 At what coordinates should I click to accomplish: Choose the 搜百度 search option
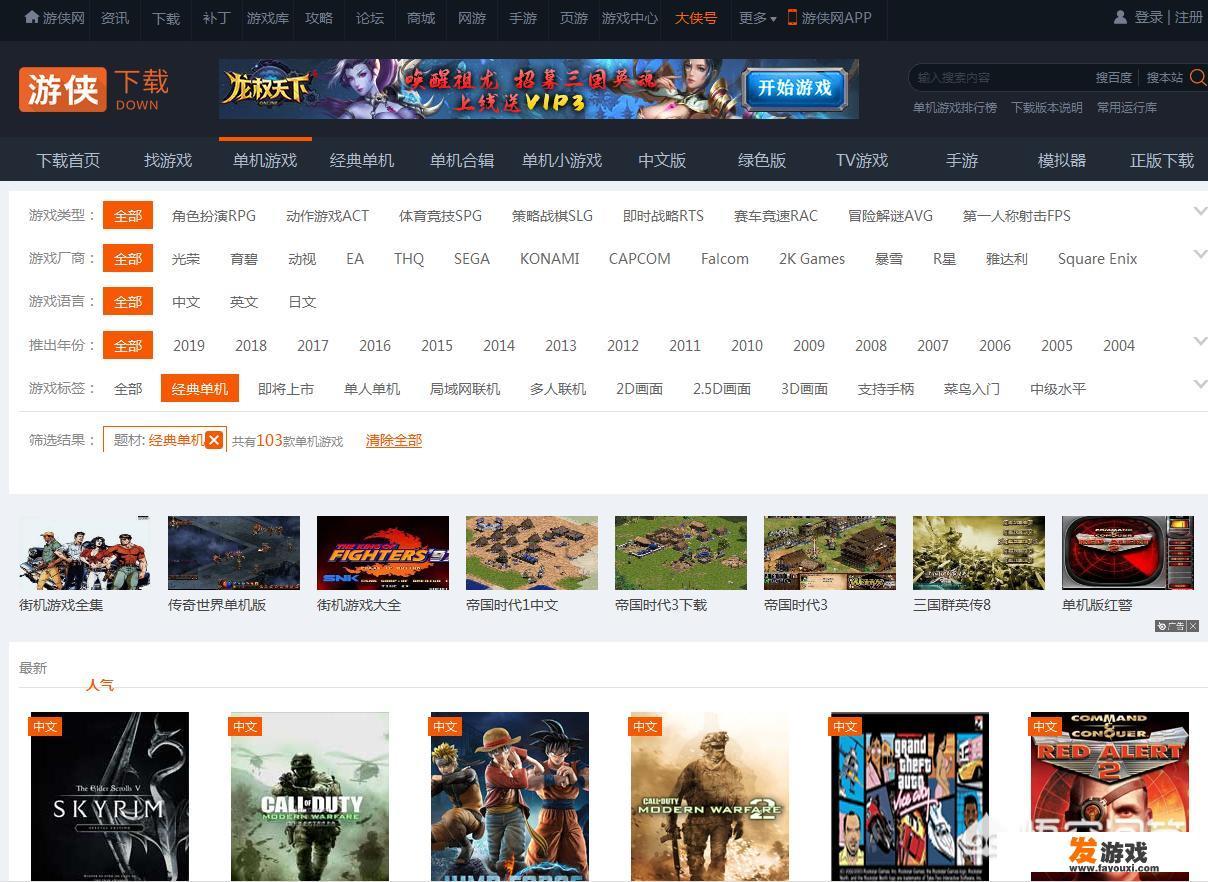point(1114,77)
